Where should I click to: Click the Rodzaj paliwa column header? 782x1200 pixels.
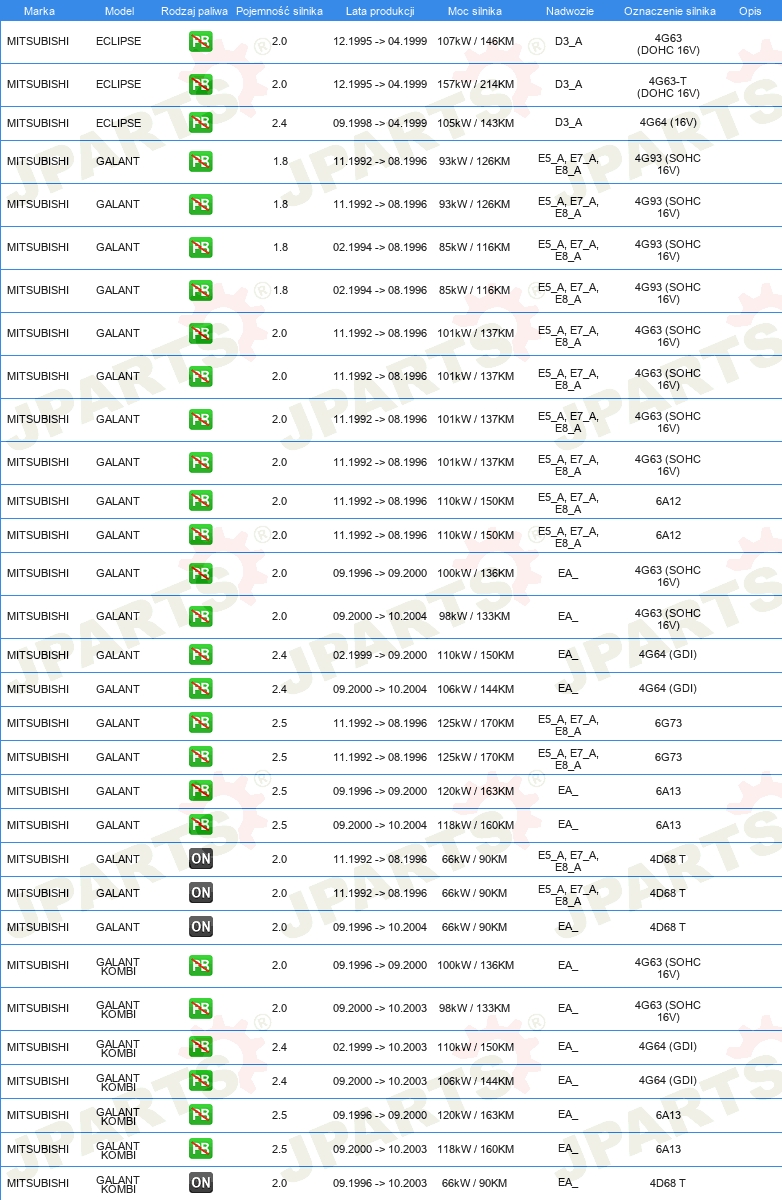tap(195, 11)
